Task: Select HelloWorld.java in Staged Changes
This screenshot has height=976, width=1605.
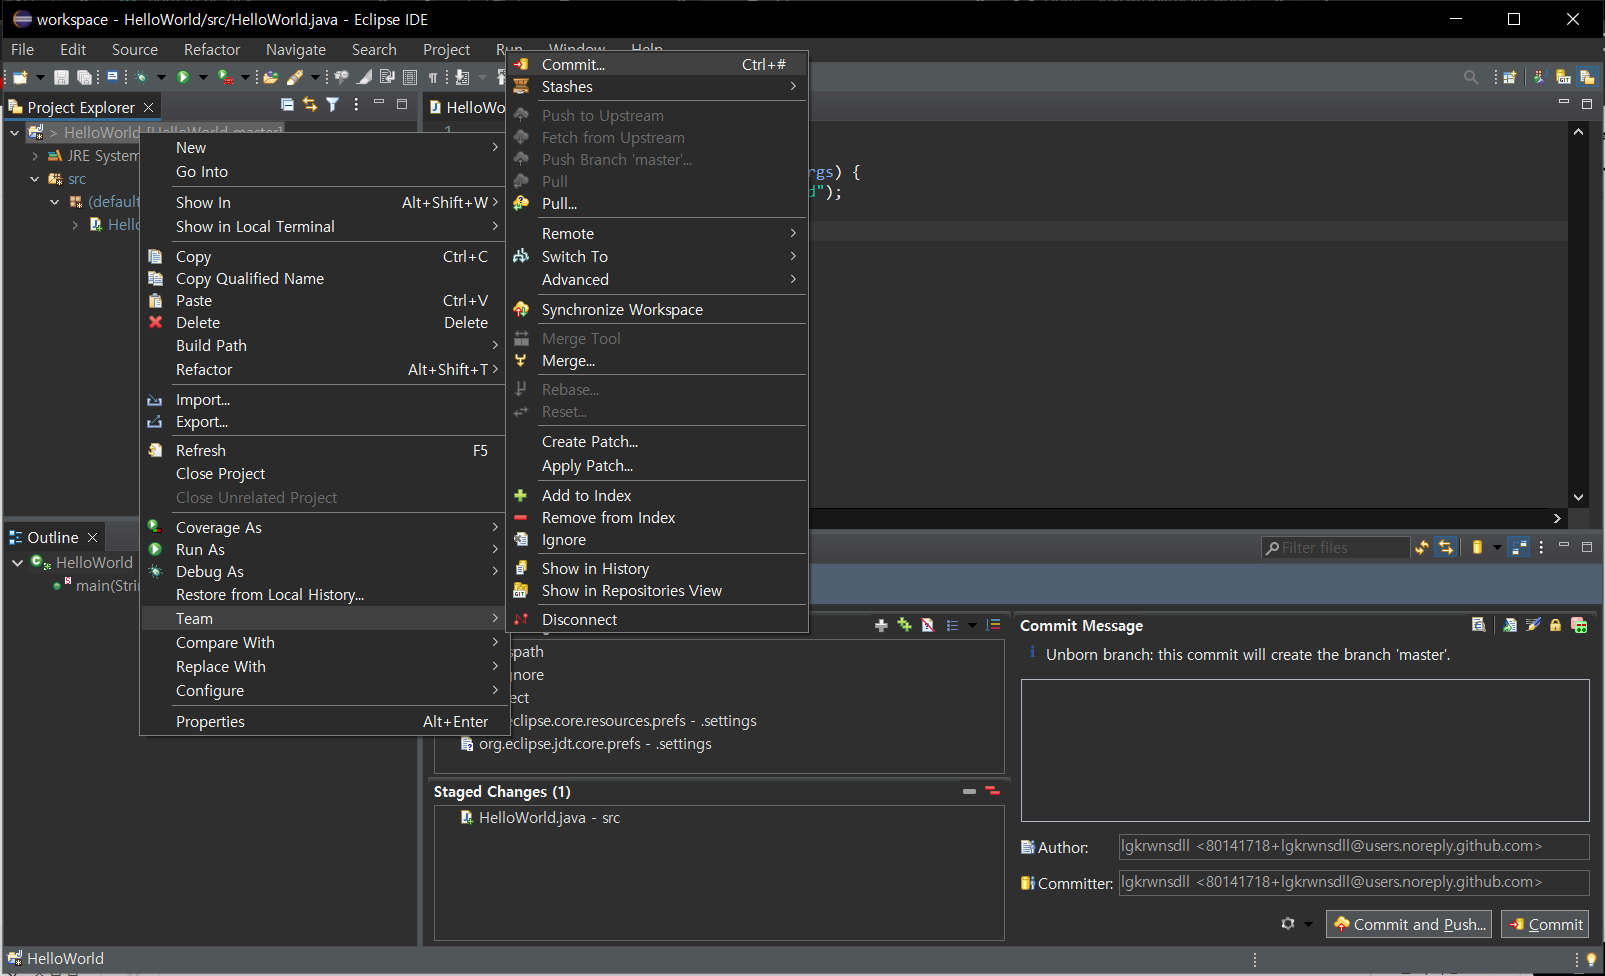Action: (548, 818)
